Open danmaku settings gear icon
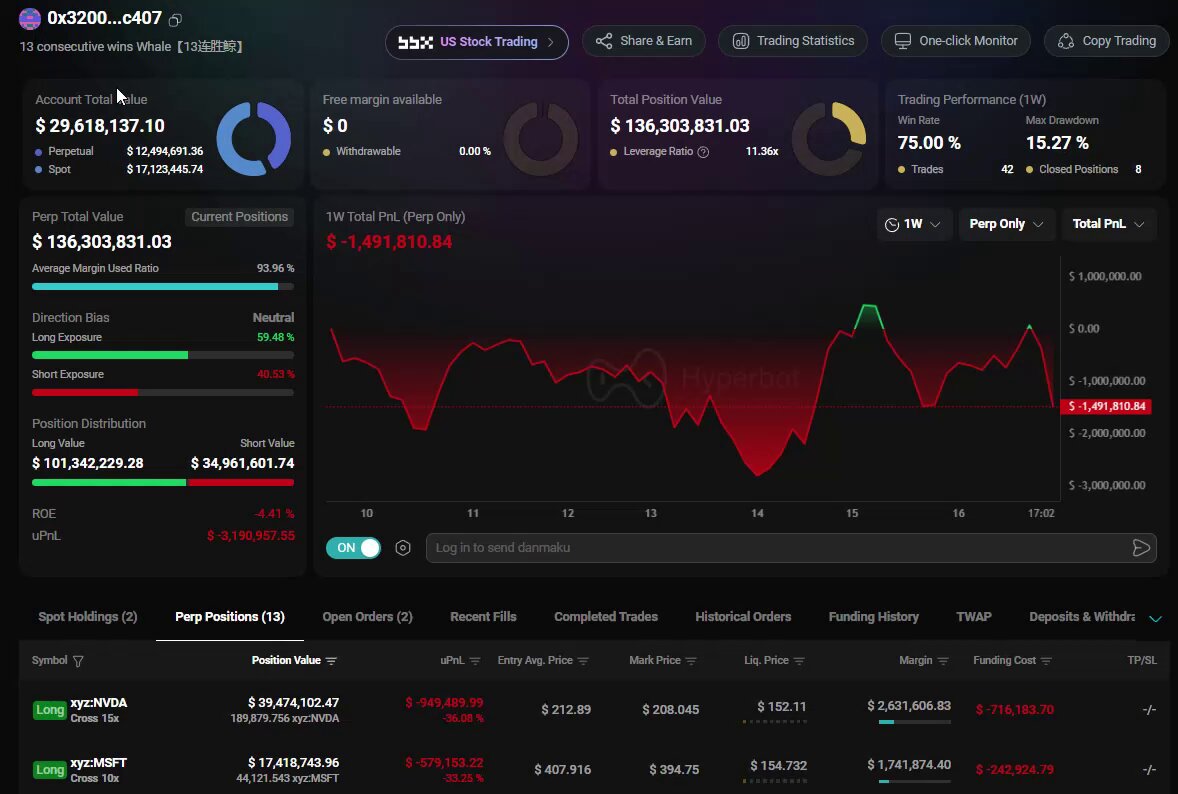 (x=403, y=548)
